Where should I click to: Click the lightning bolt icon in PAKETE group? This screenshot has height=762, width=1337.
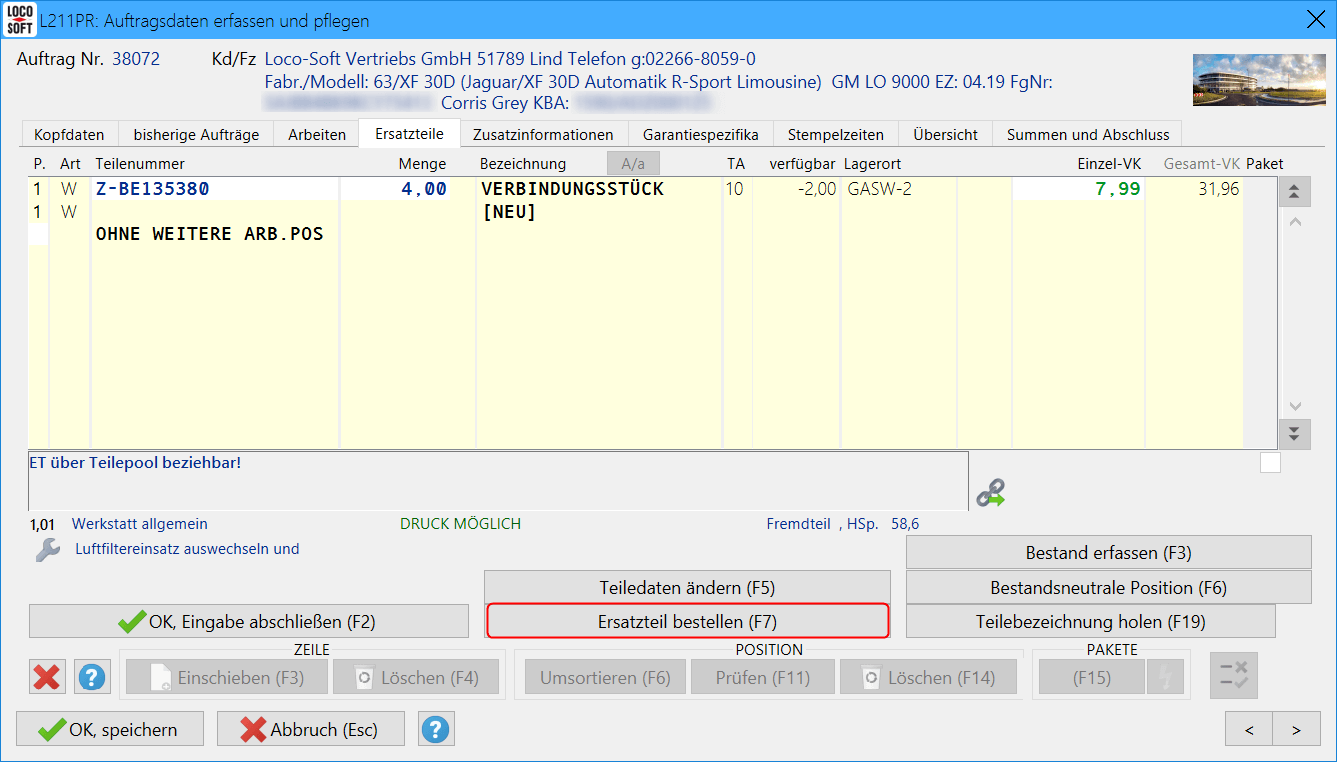pyautogui.click(x=1165, y=678)
